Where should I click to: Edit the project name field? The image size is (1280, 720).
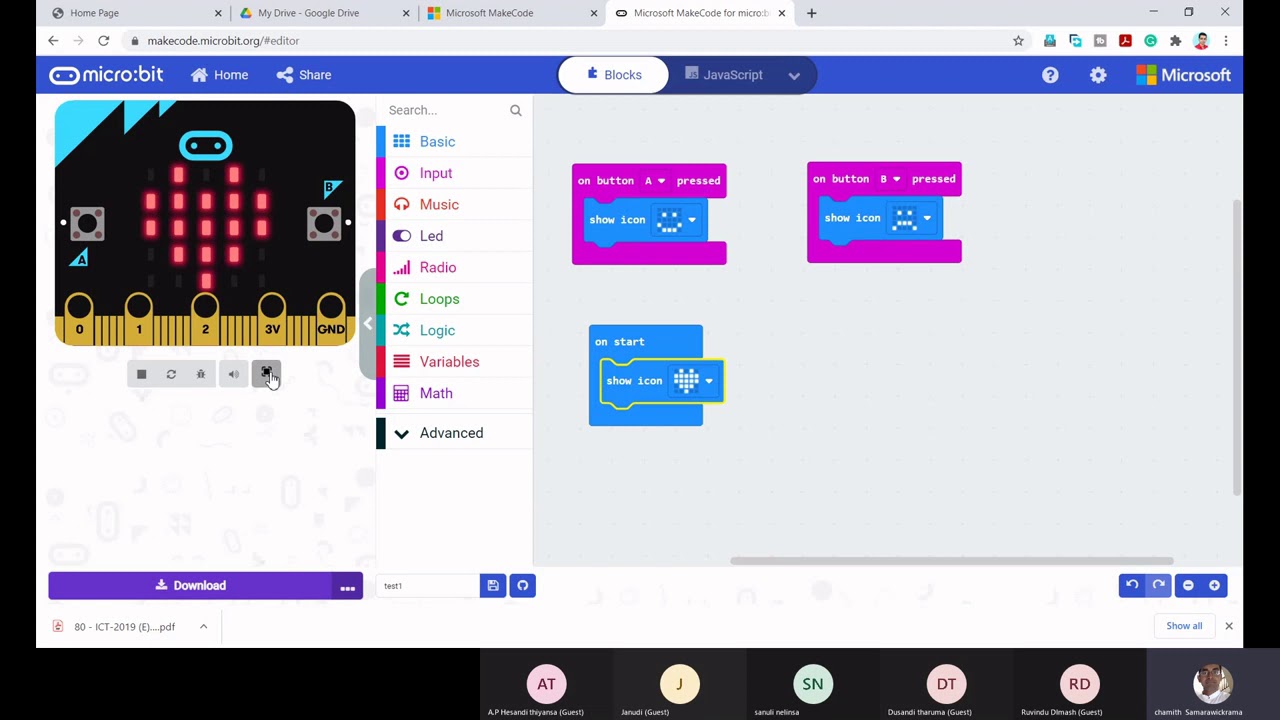point(428,586)
